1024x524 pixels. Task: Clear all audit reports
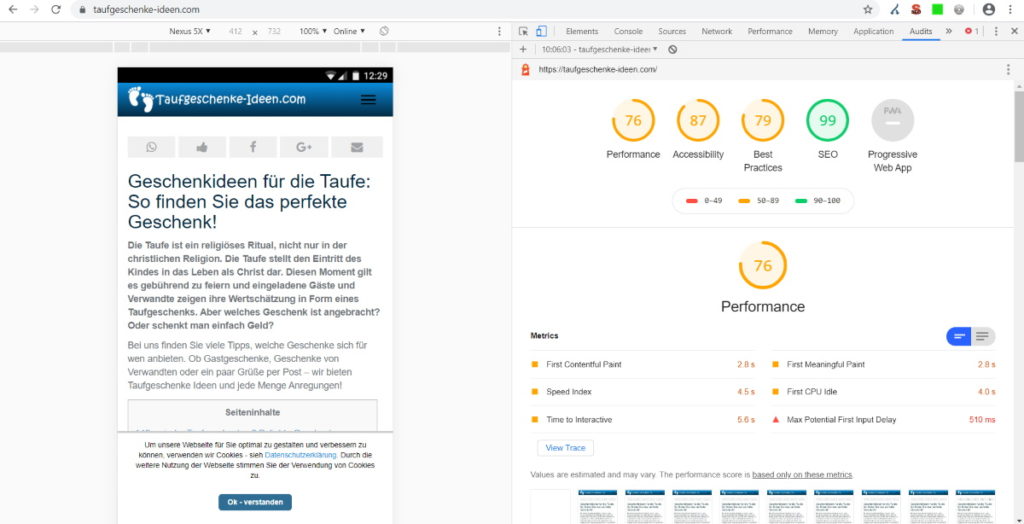tap(673, 50)
